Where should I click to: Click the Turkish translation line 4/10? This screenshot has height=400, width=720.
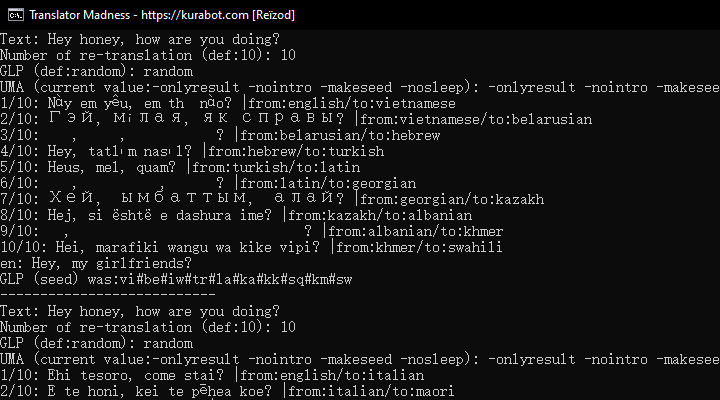coord(192,151)
